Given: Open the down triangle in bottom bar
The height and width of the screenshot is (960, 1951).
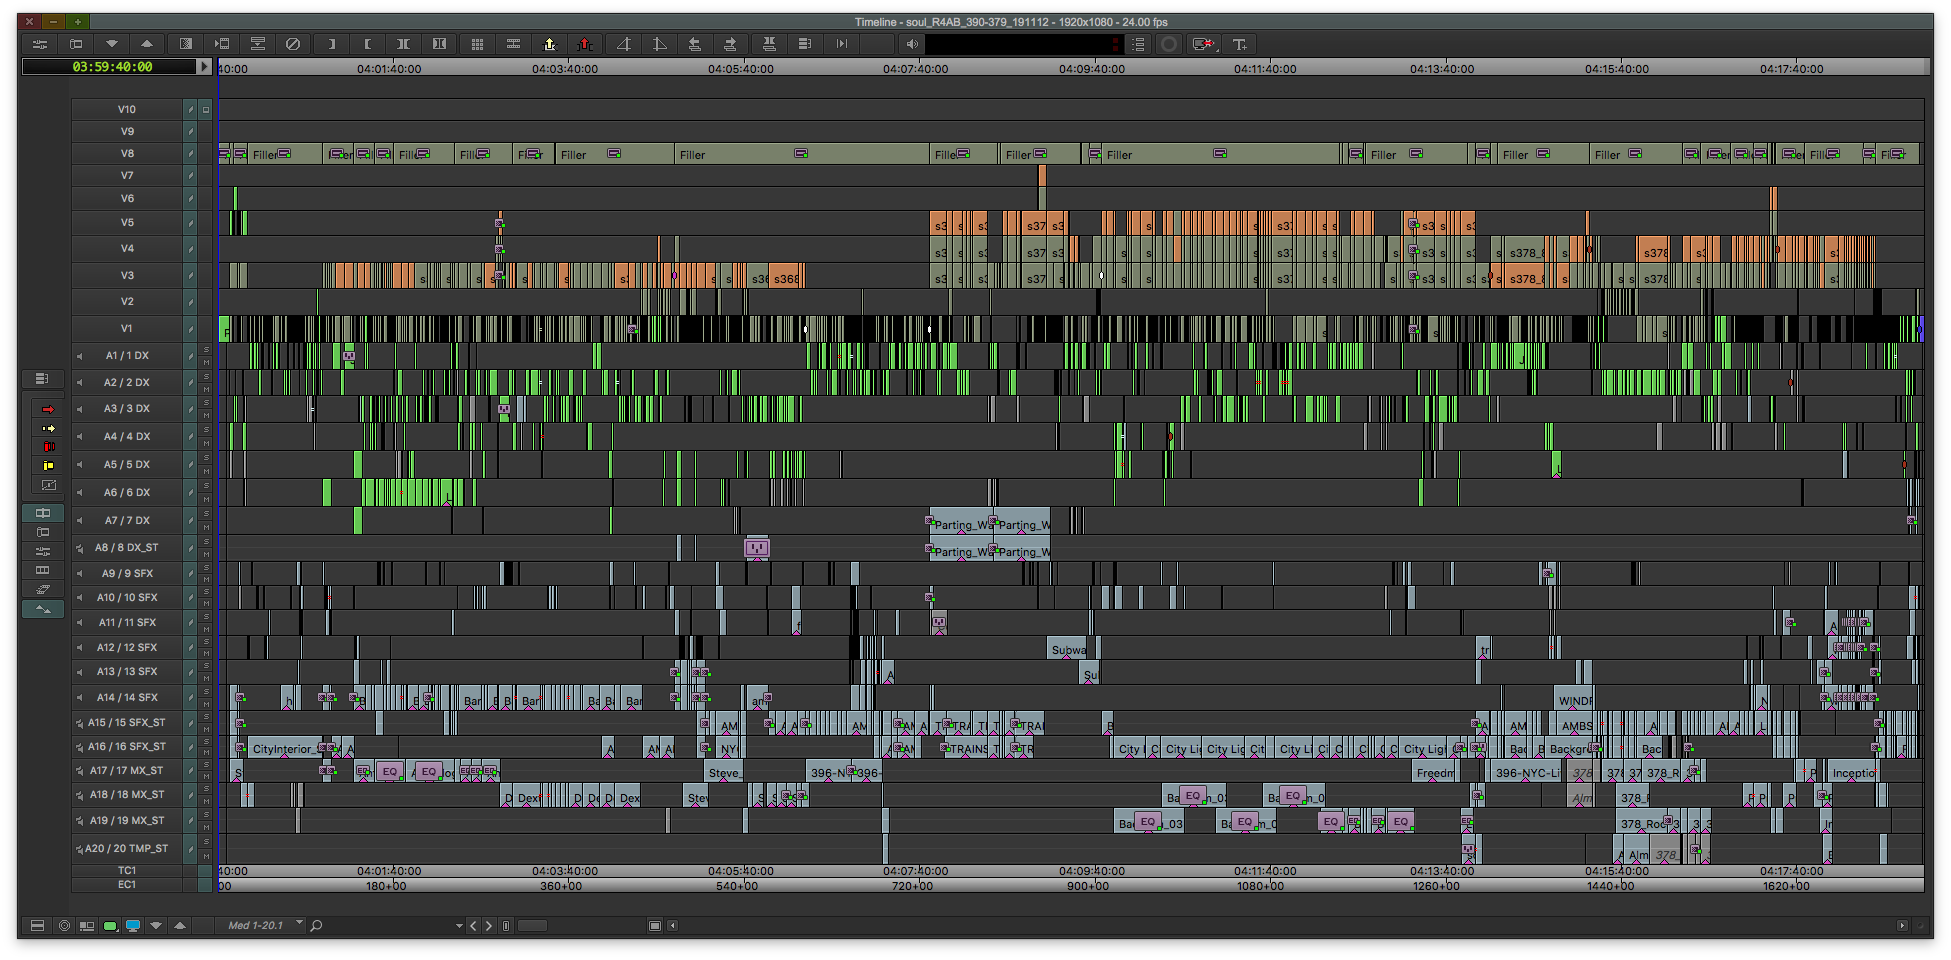Looking at the screenshot, I should (156, 926).
